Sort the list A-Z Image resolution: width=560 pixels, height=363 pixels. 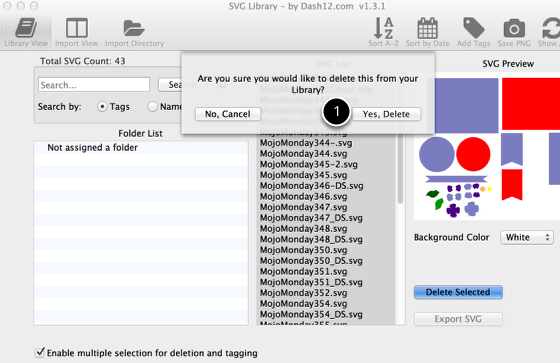(384, 33)
